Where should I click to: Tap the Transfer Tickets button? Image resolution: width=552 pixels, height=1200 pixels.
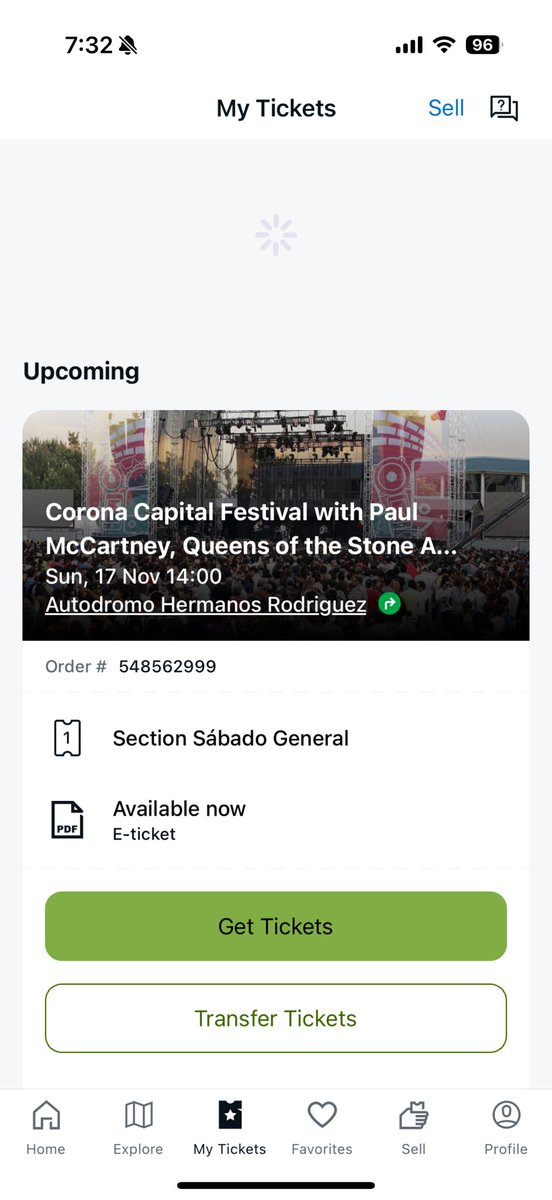276,1018
